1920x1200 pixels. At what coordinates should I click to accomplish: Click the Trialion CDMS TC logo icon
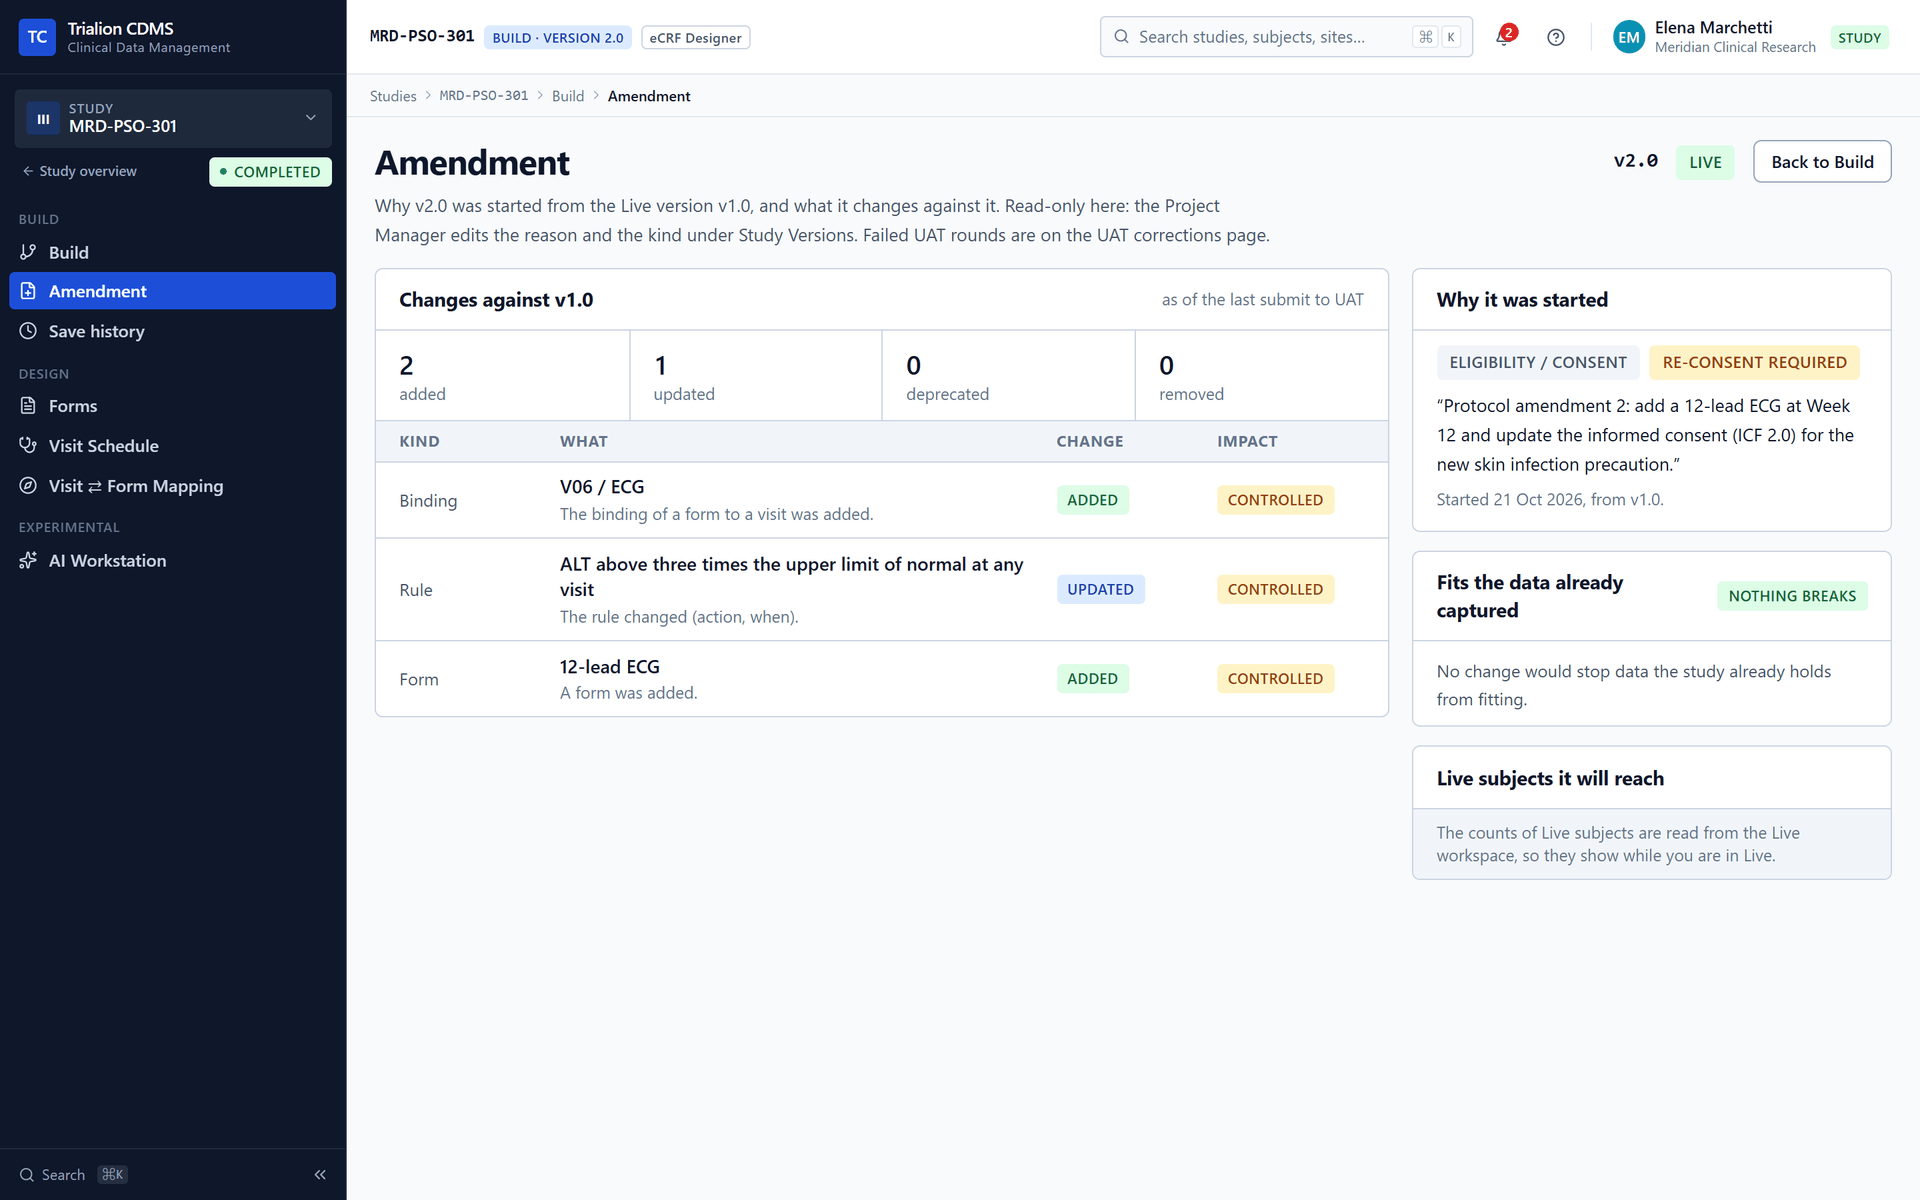(x=37, y=37)
